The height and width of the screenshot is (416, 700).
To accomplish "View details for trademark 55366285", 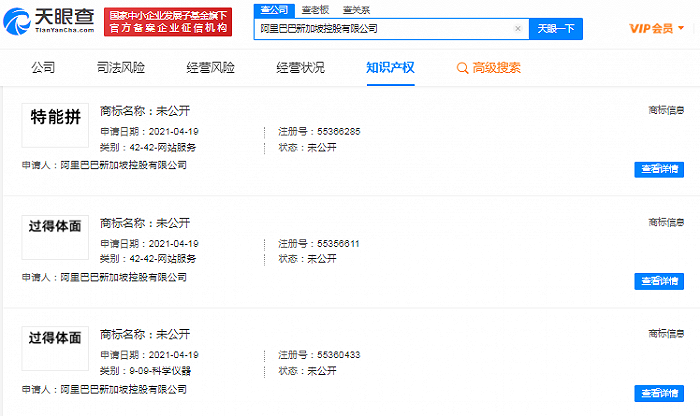I will [x=659, y=169].
